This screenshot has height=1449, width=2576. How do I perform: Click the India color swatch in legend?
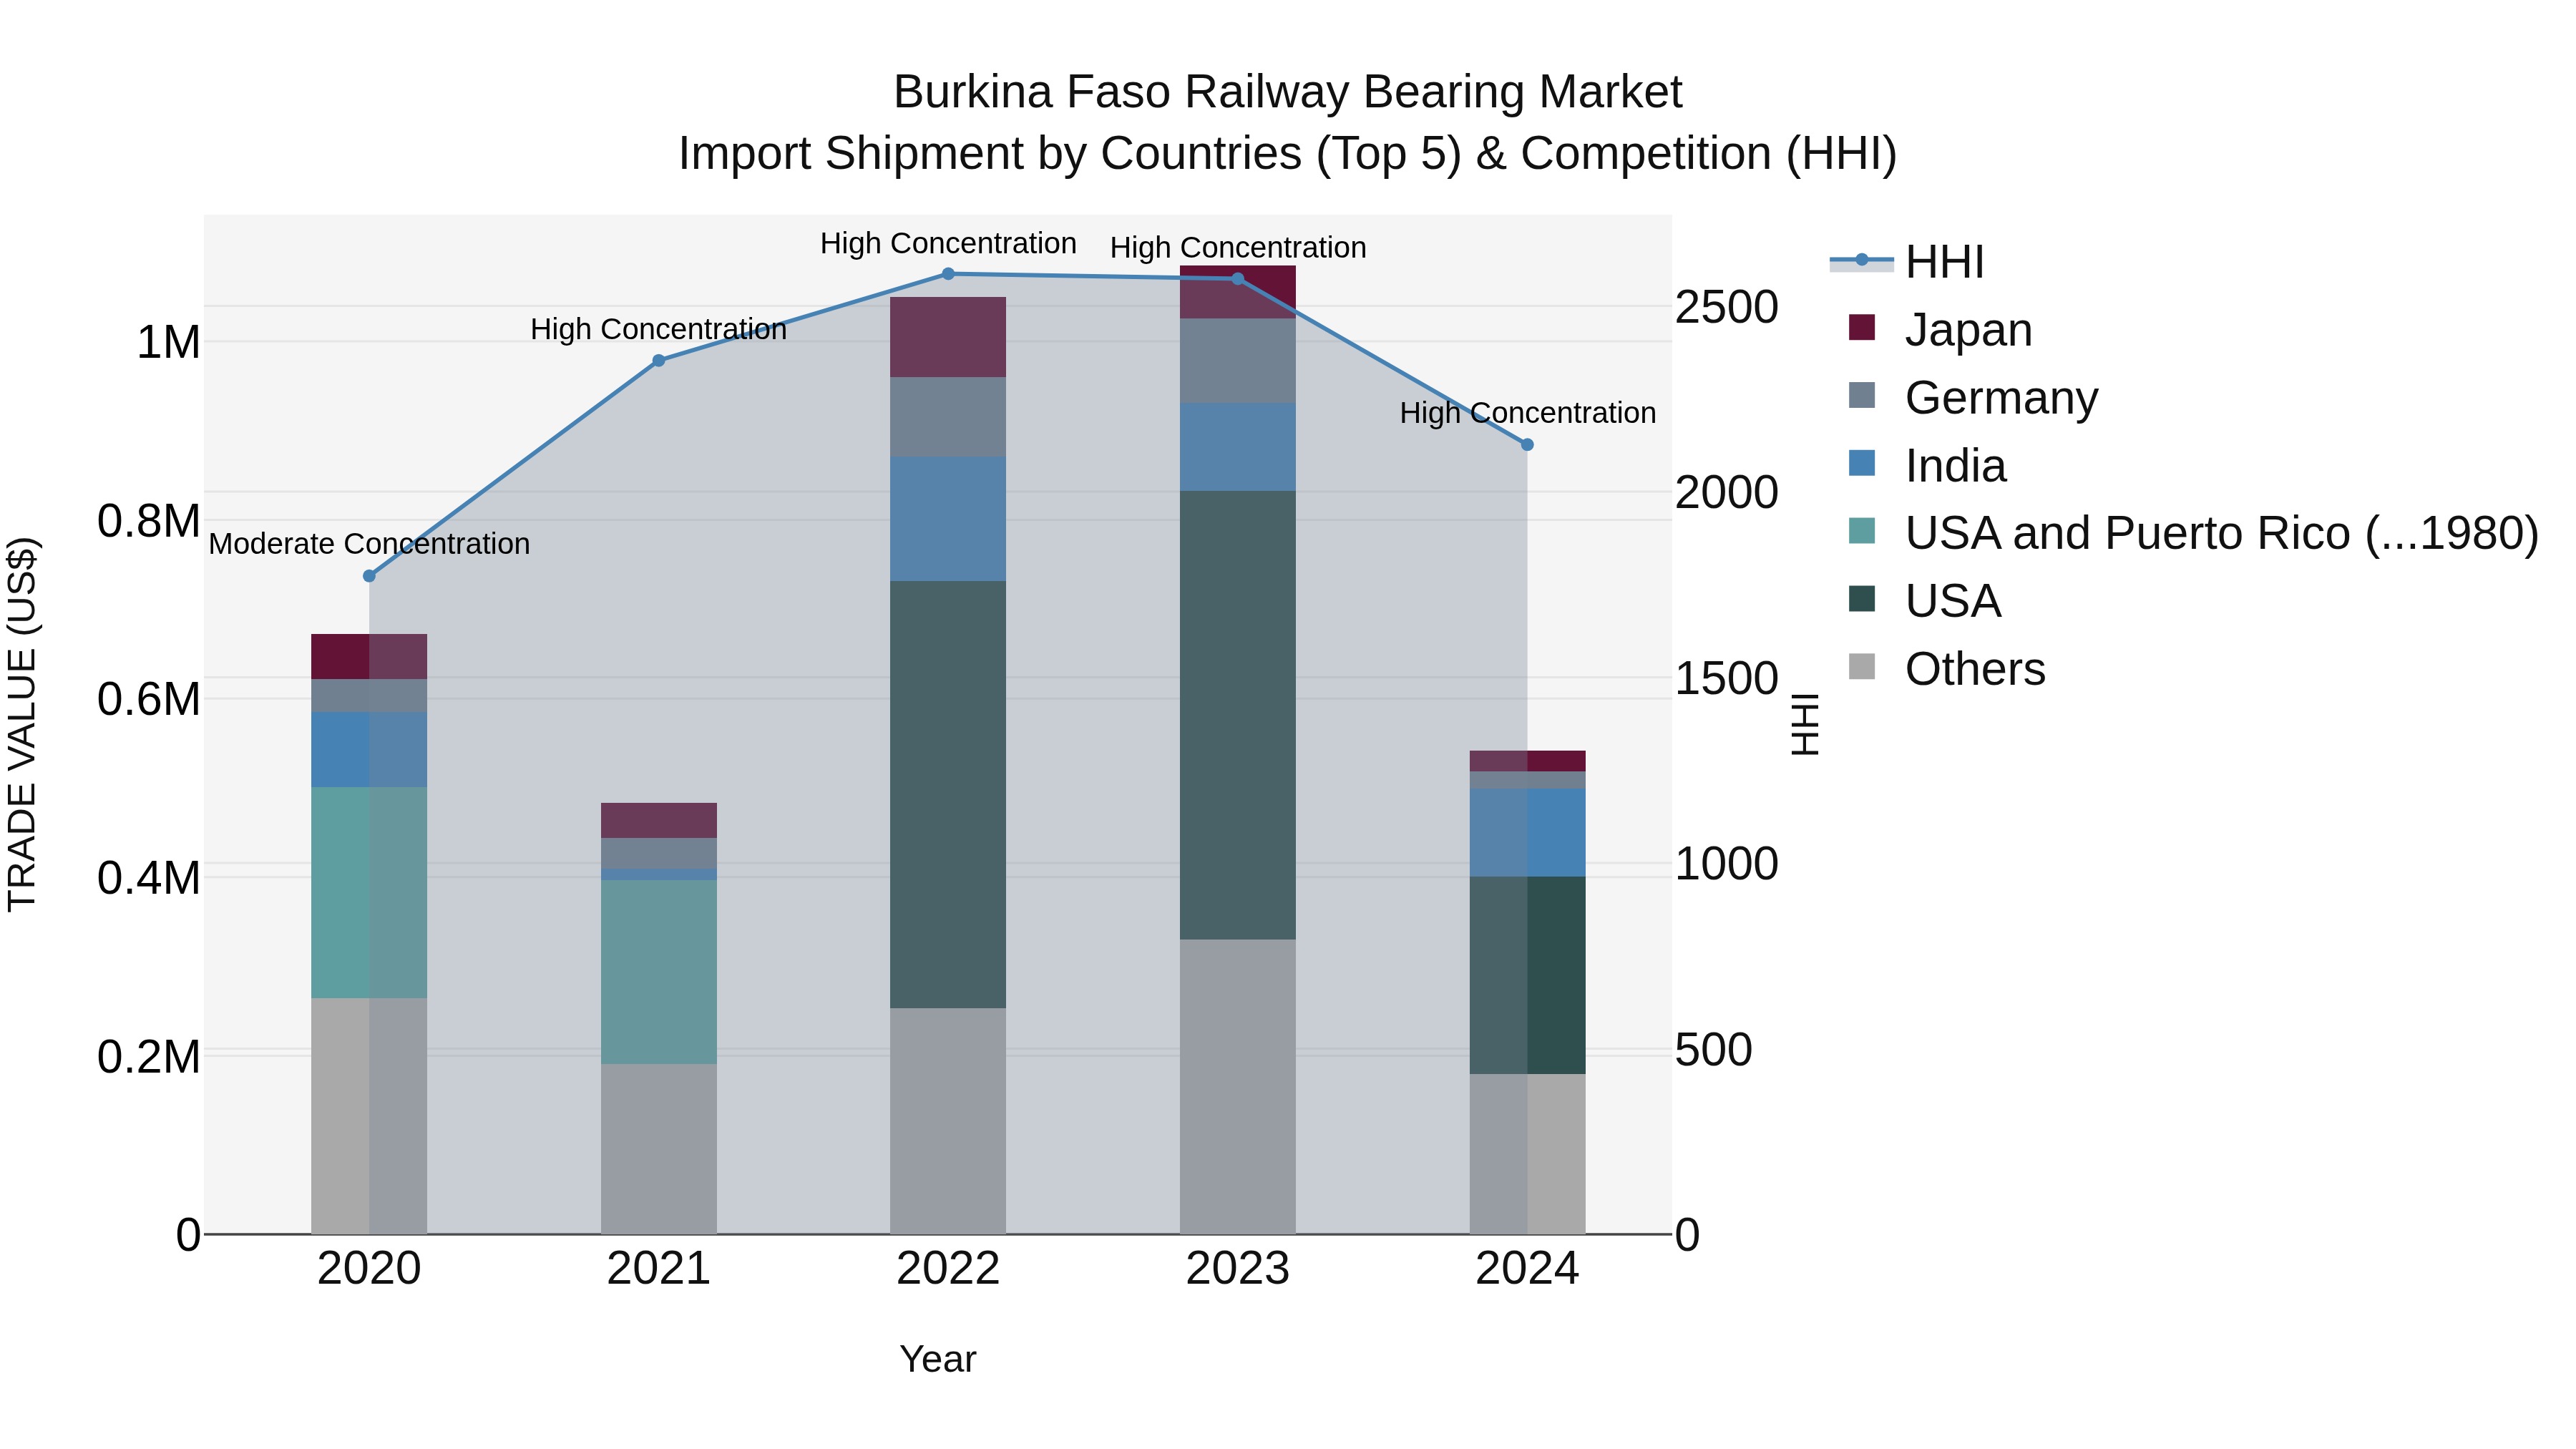pos(1862,463)
